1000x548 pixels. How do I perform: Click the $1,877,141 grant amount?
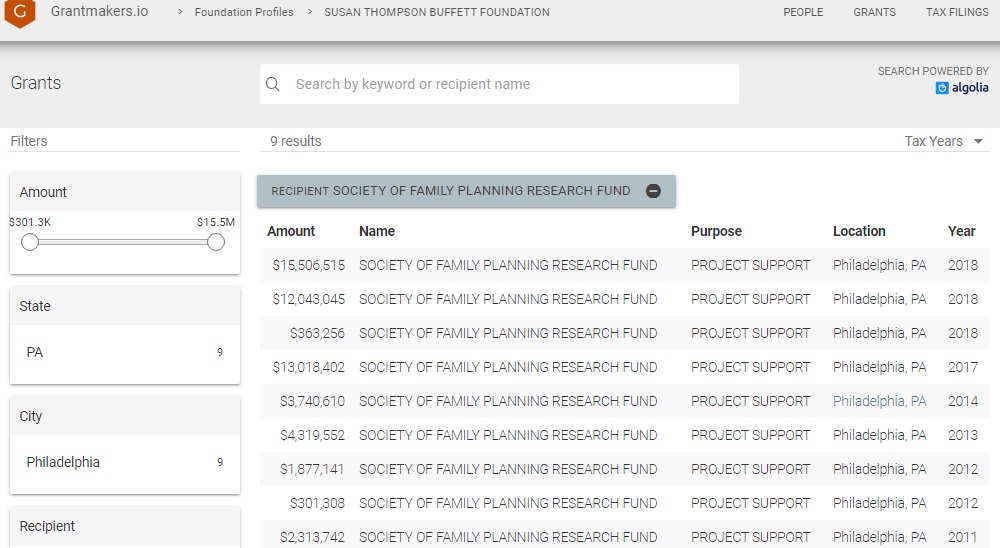coord(312,469)
